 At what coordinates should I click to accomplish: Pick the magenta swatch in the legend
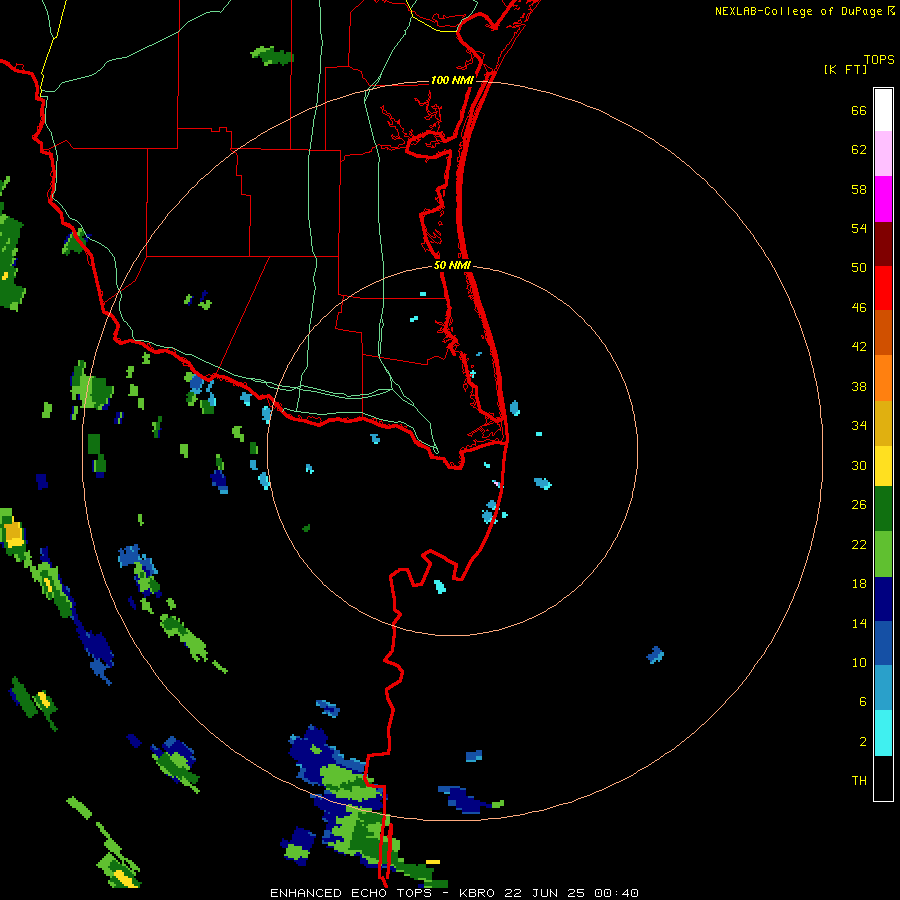[883, 199]
